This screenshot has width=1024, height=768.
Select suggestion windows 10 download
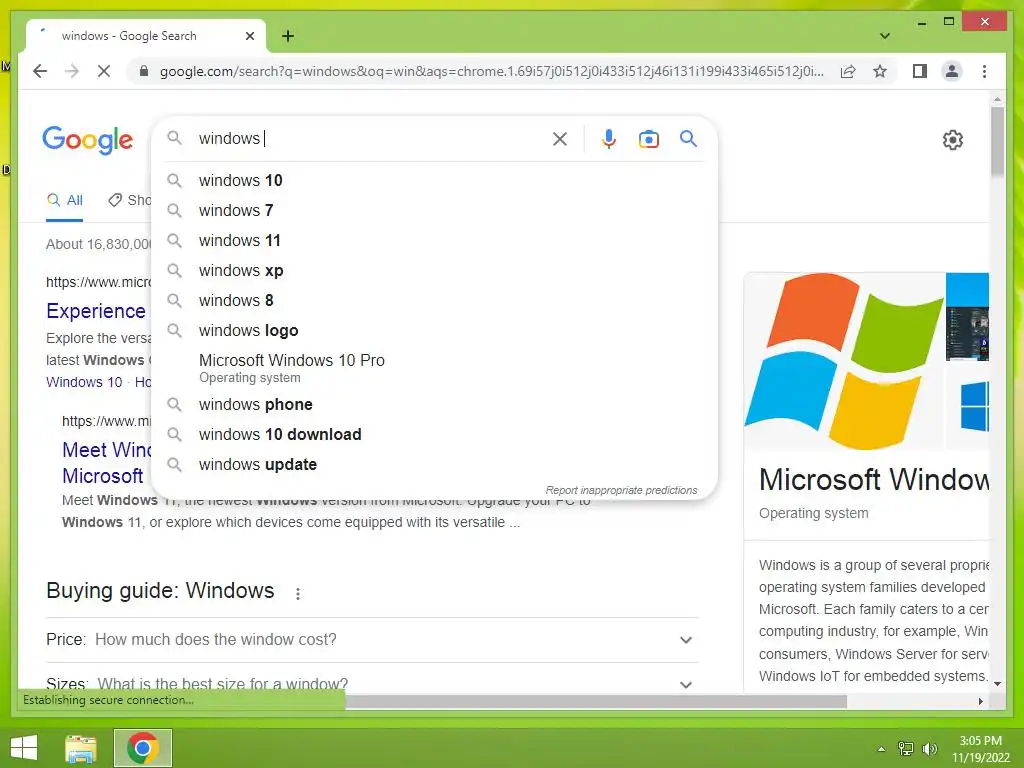pyautogui.click(x=435, y=434)
